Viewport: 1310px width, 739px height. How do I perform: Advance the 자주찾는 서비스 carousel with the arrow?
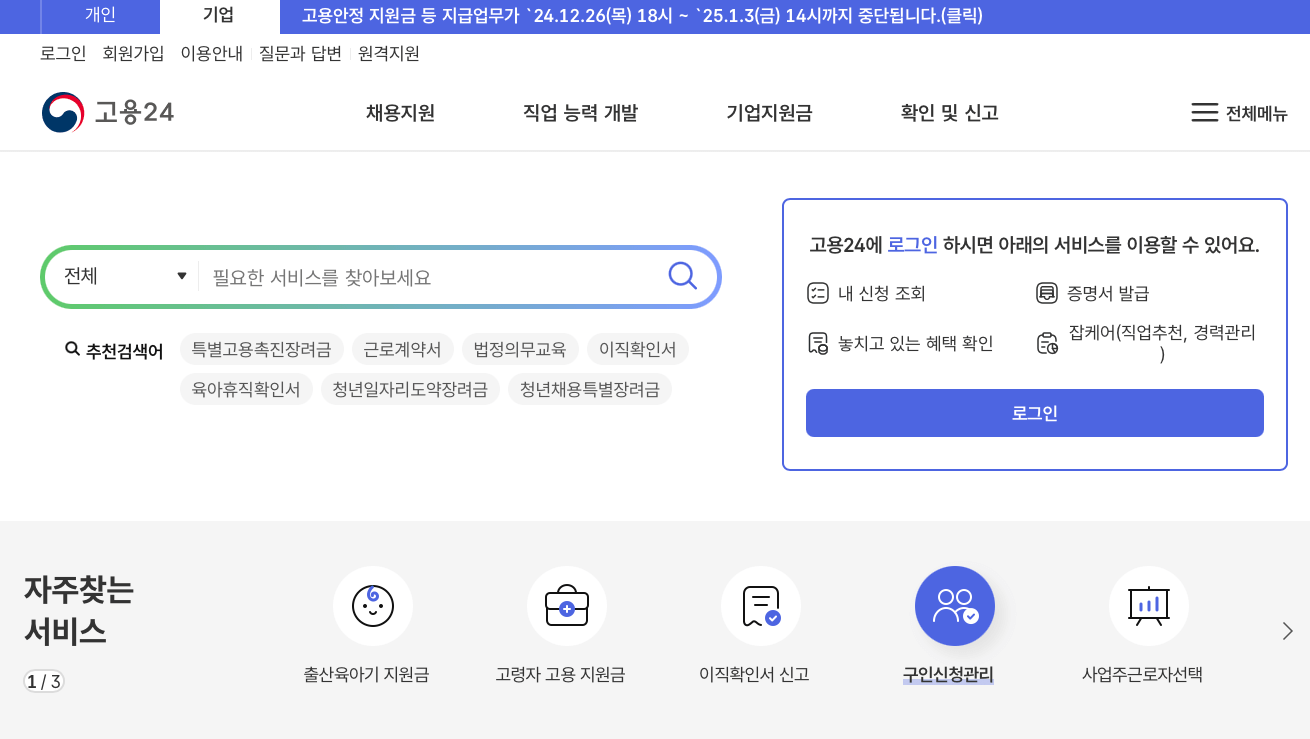[x=1288, y=631]
